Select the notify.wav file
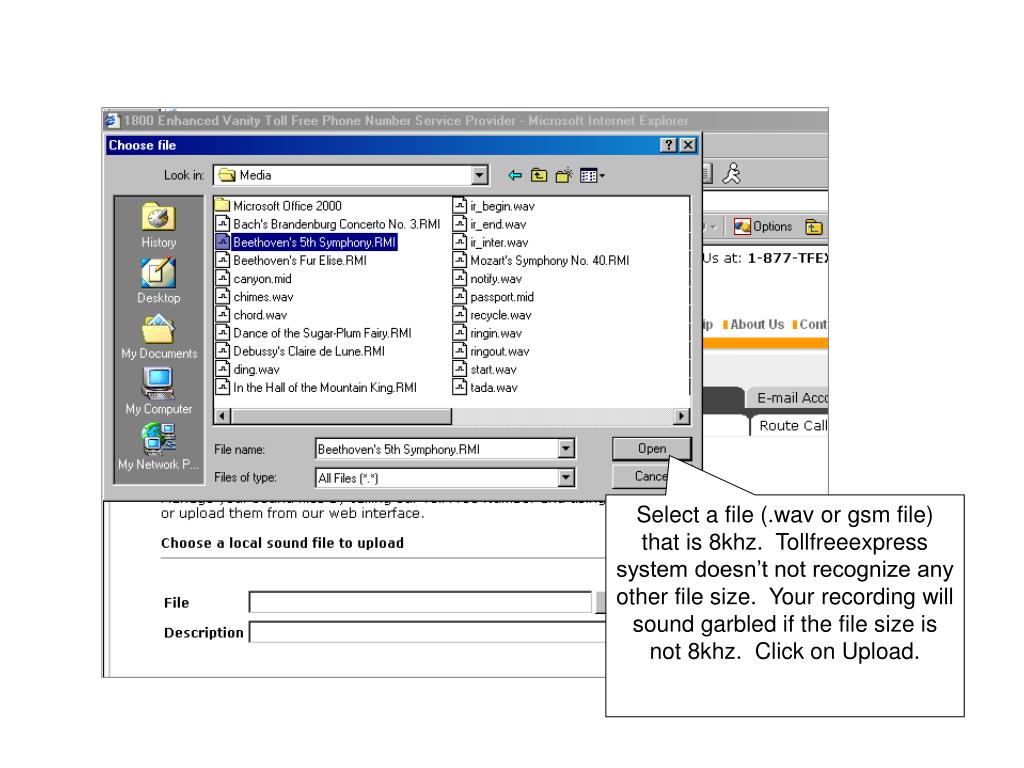Image resolution: width=1024 pixels, height=768 pixels. [488, 279]
